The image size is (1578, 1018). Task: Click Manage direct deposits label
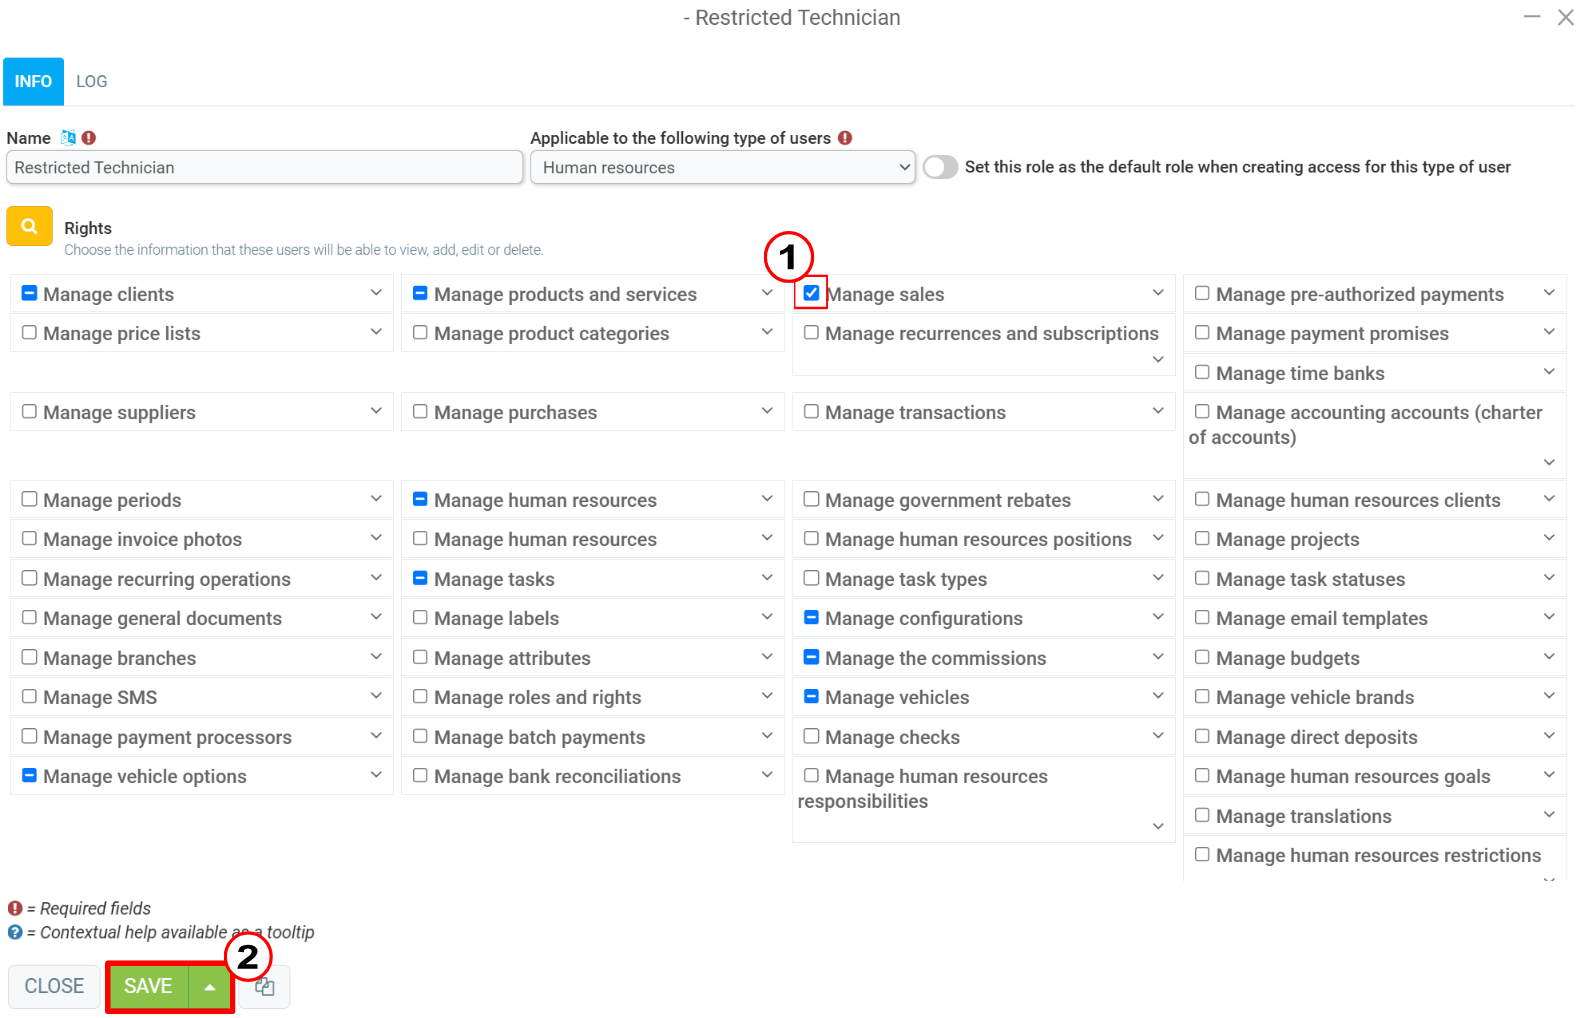pyautogui.click(x=1316, y=738)
